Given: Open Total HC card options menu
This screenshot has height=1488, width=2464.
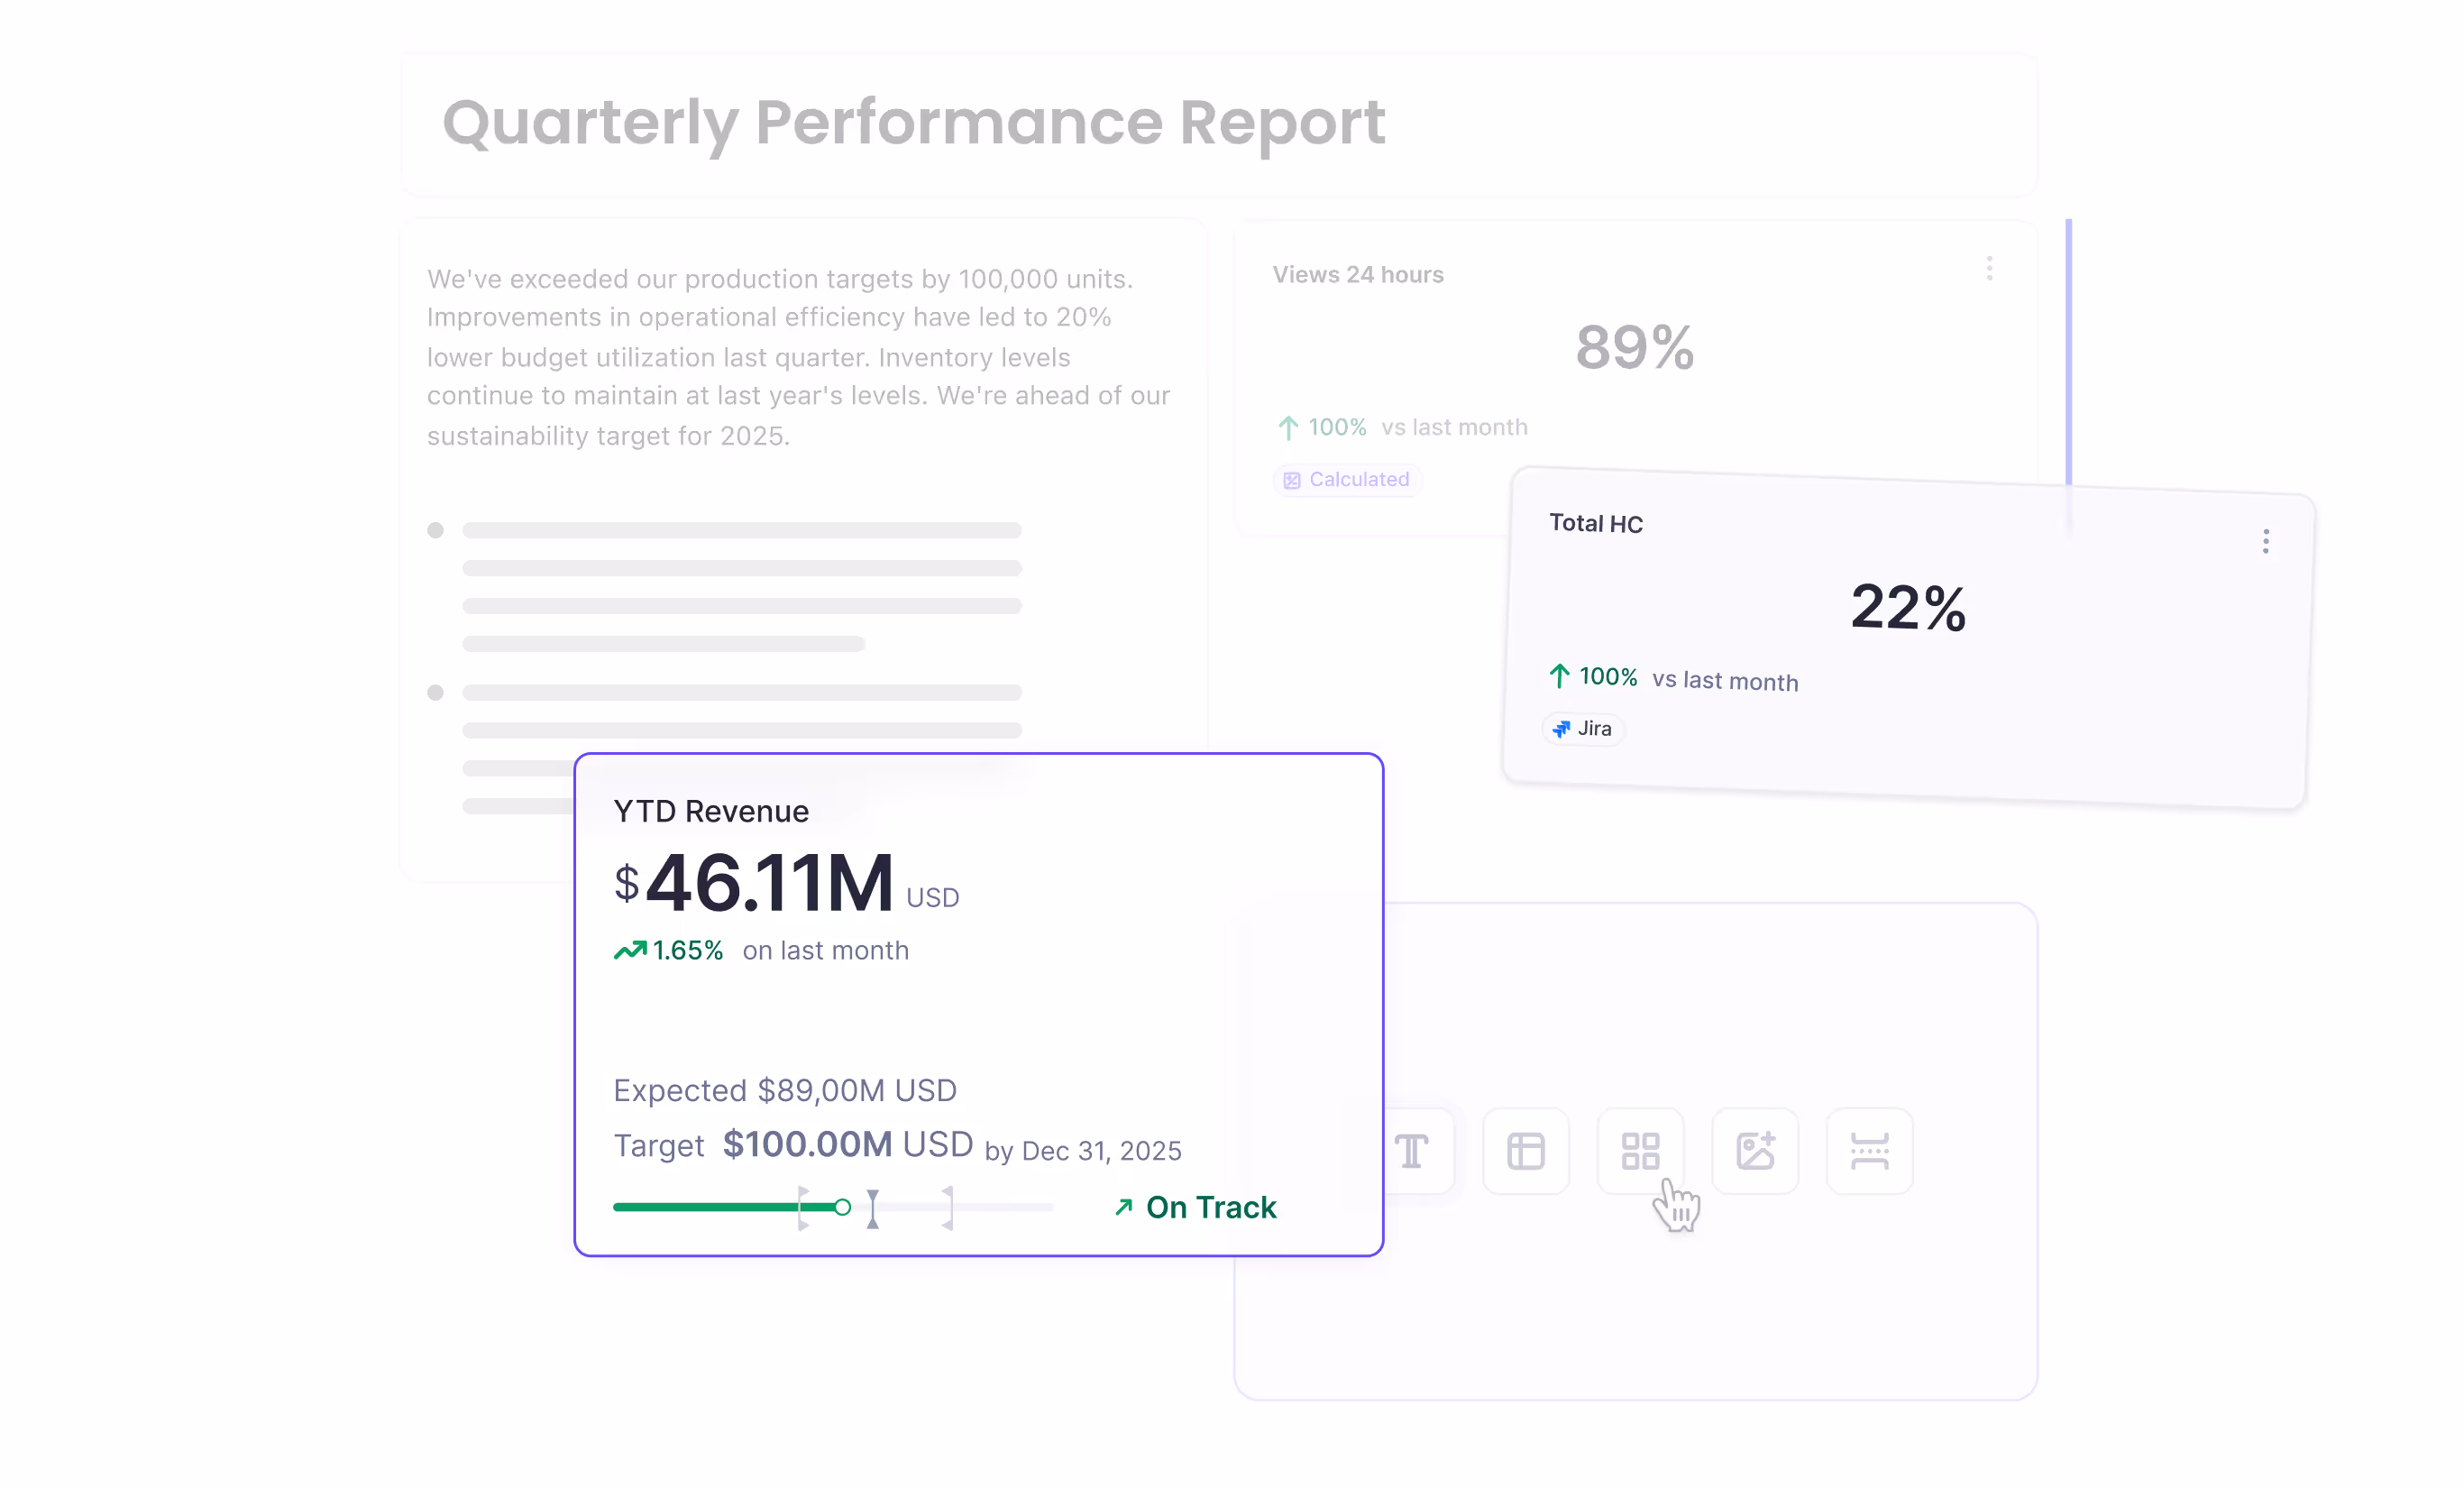Looking at the screenshot, I should (2265, 541).
